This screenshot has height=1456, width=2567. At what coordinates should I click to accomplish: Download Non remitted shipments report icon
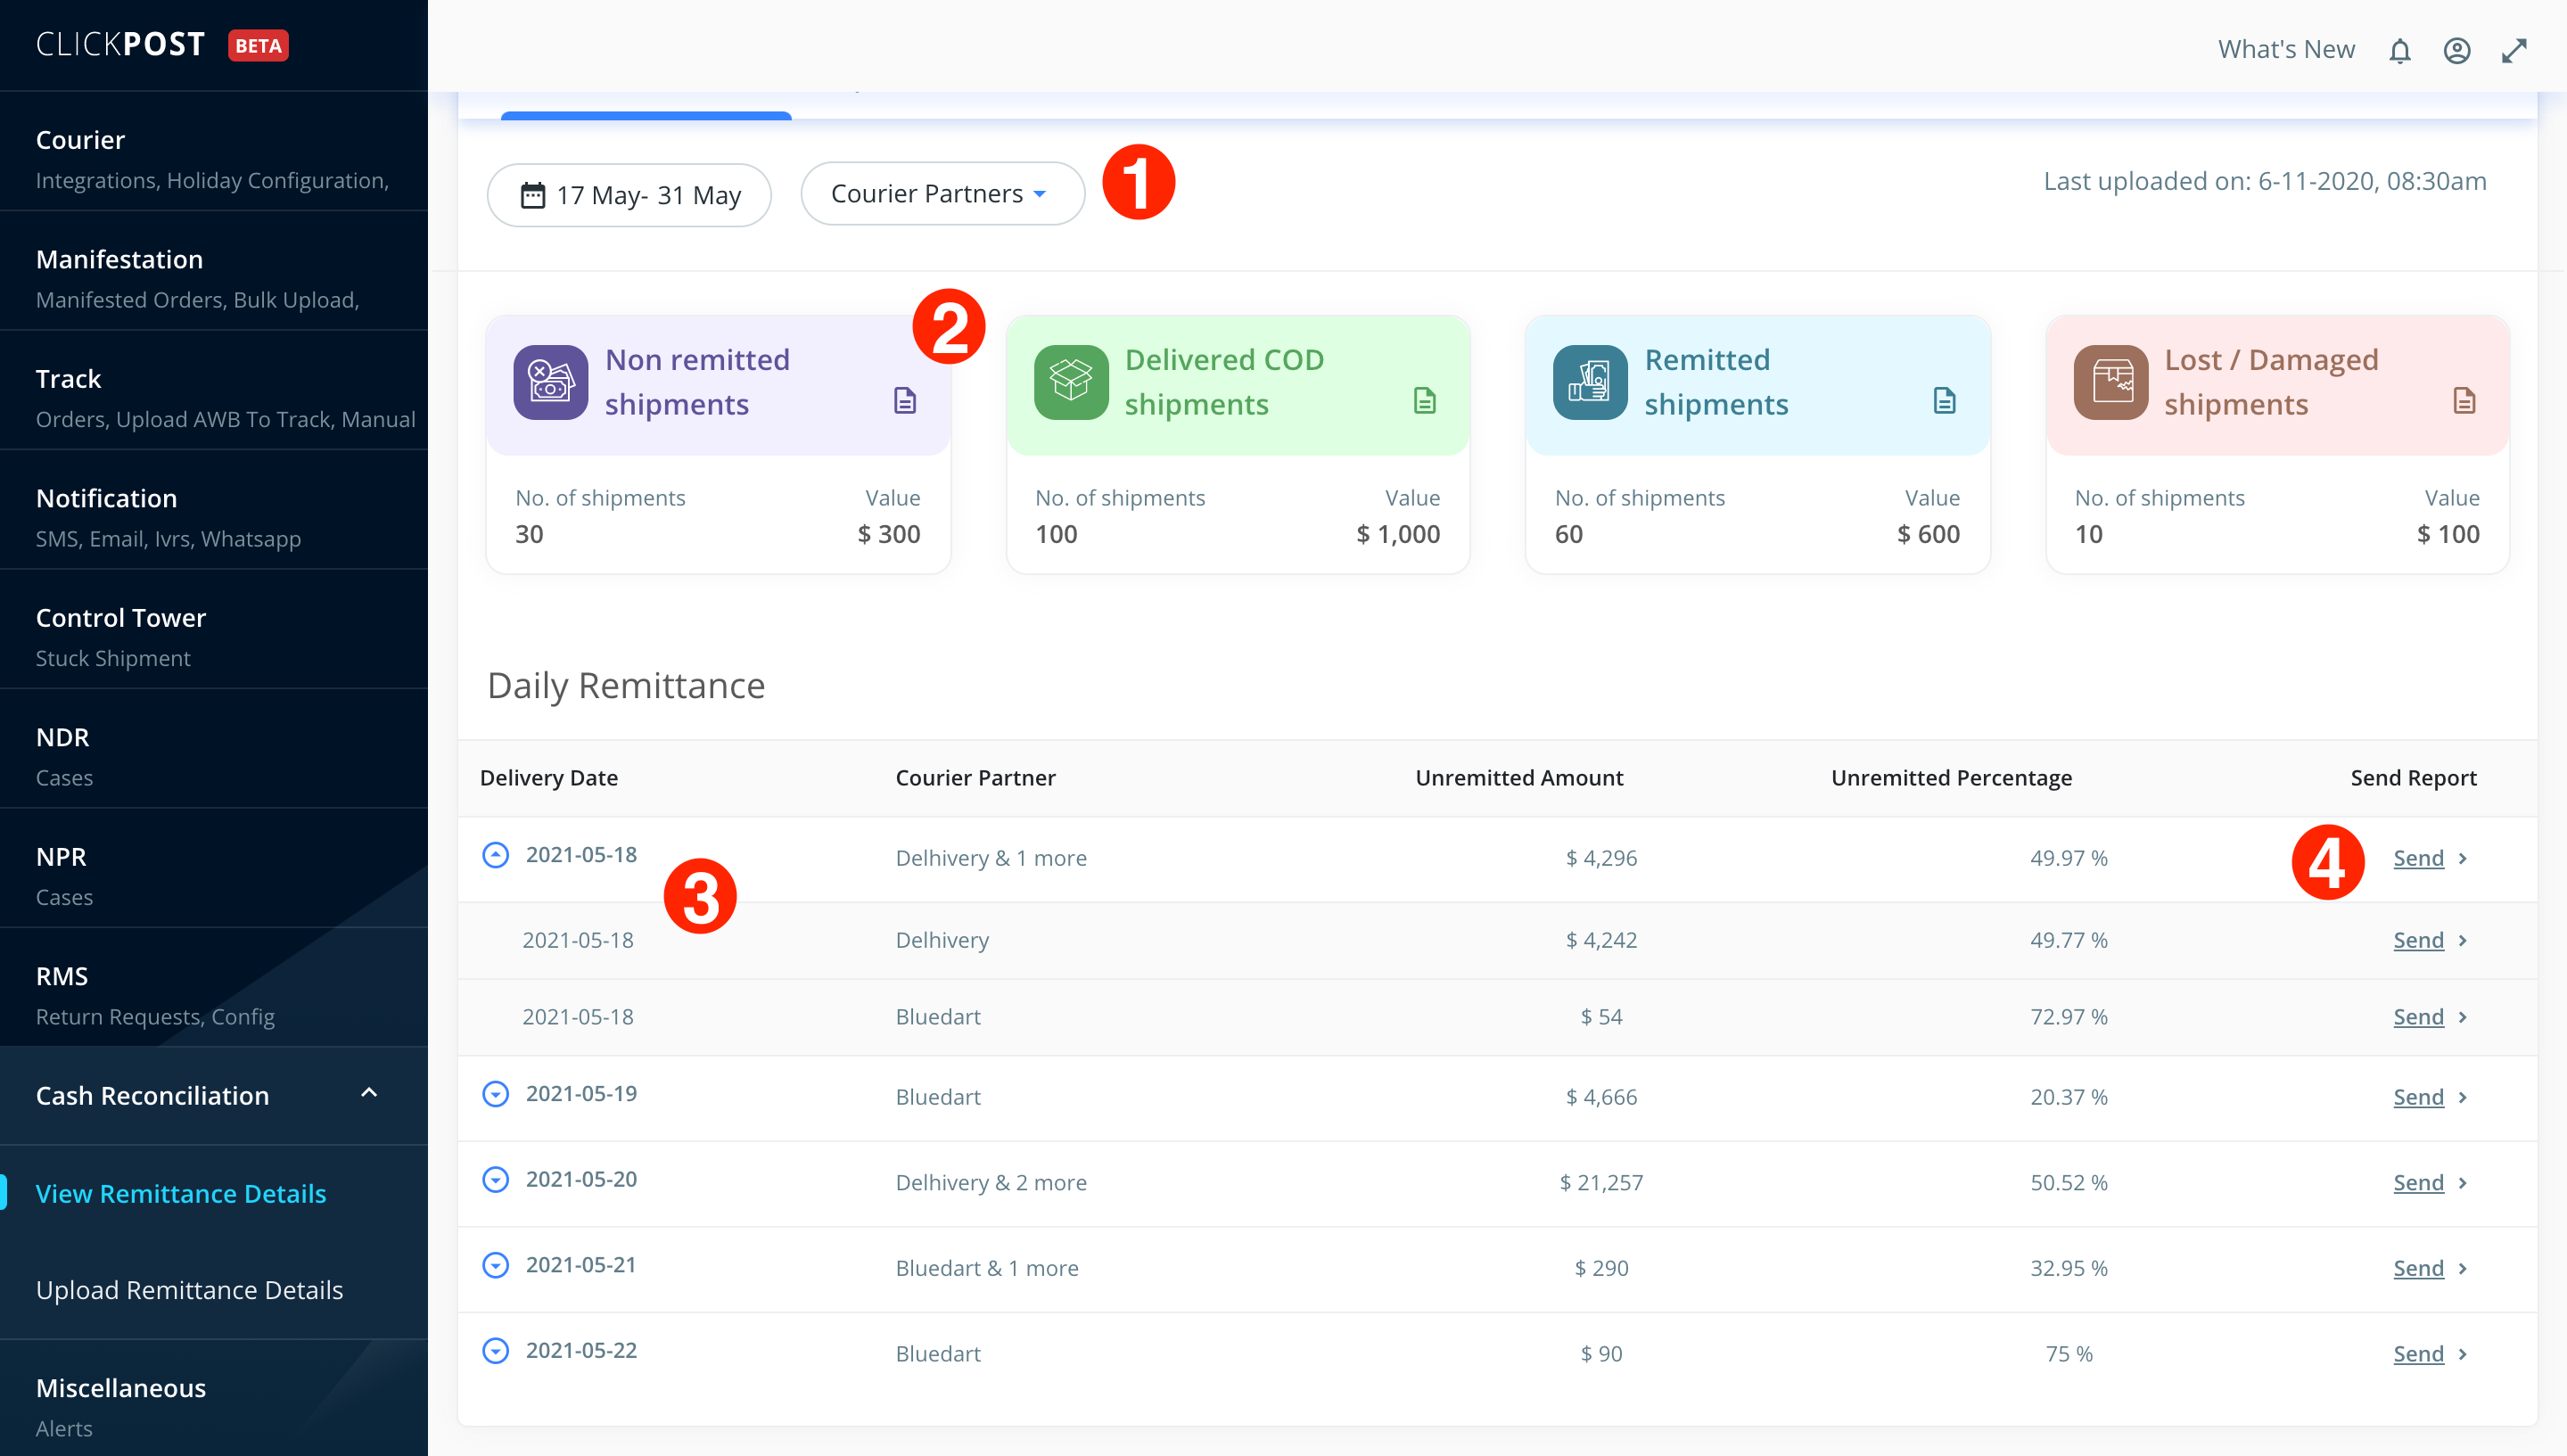pyautogui.click(x=905, y=401)
